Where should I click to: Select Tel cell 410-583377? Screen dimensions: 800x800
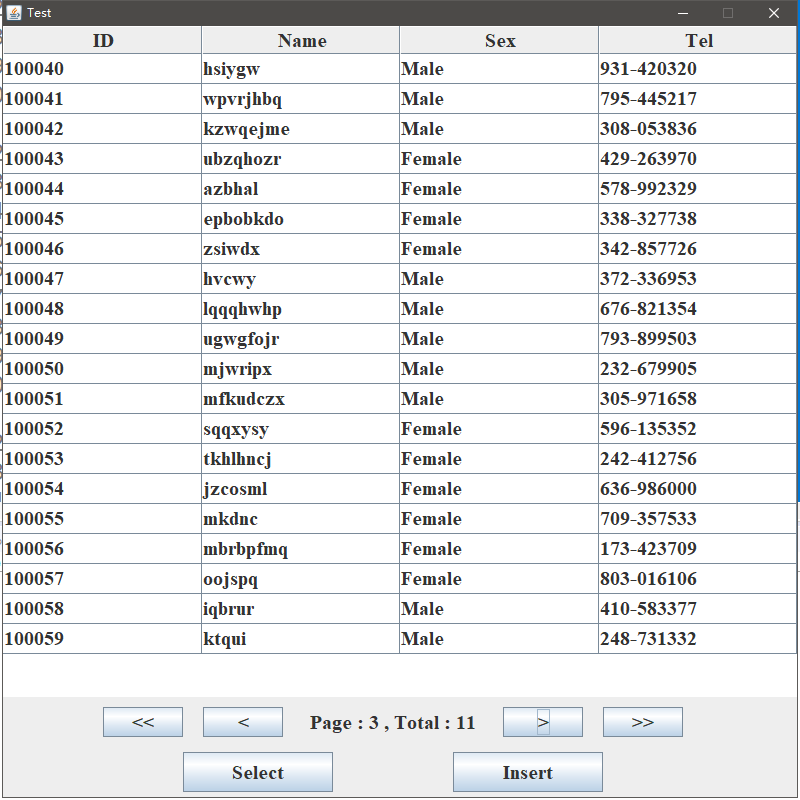pos(697,609)
